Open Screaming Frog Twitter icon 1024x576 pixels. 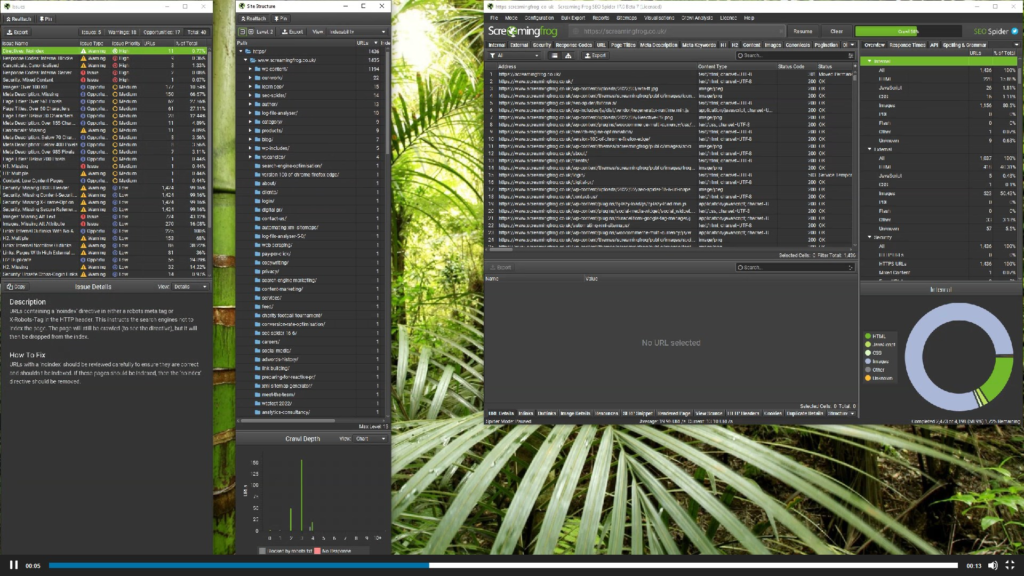click(x=1014, y=31)
